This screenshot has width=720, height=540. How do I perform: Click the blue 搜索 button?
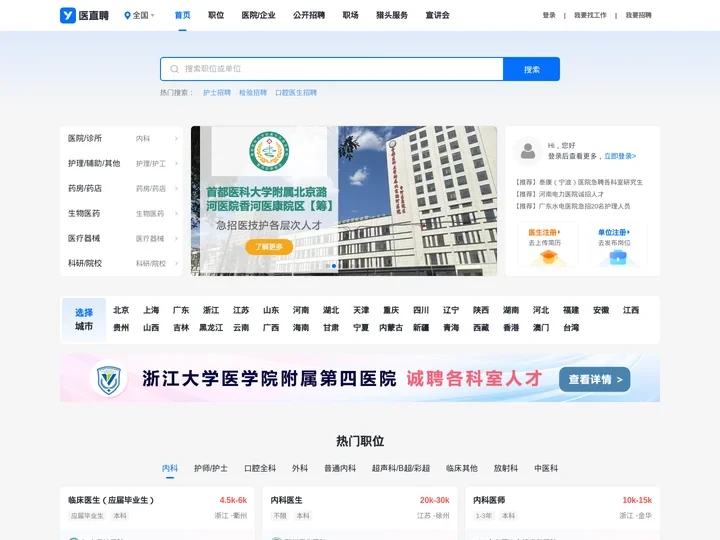(x=532, y=69)
